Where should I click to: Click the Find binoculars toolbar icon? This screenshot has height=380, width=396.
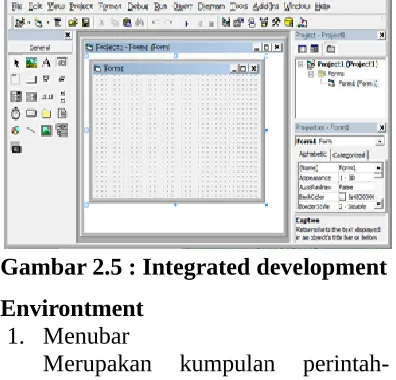pos(140,23)
